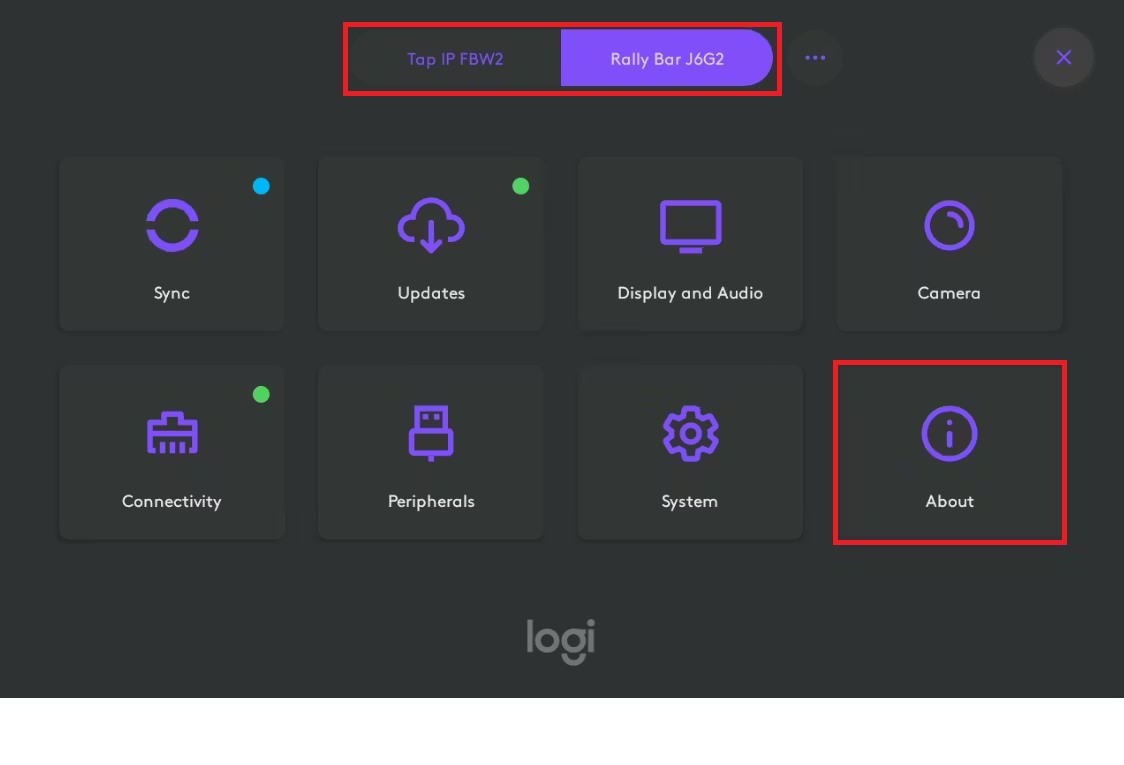The image size is (1124, 765).
Task: Open System settings via the gear icon
Action: (x=690, y=434)
